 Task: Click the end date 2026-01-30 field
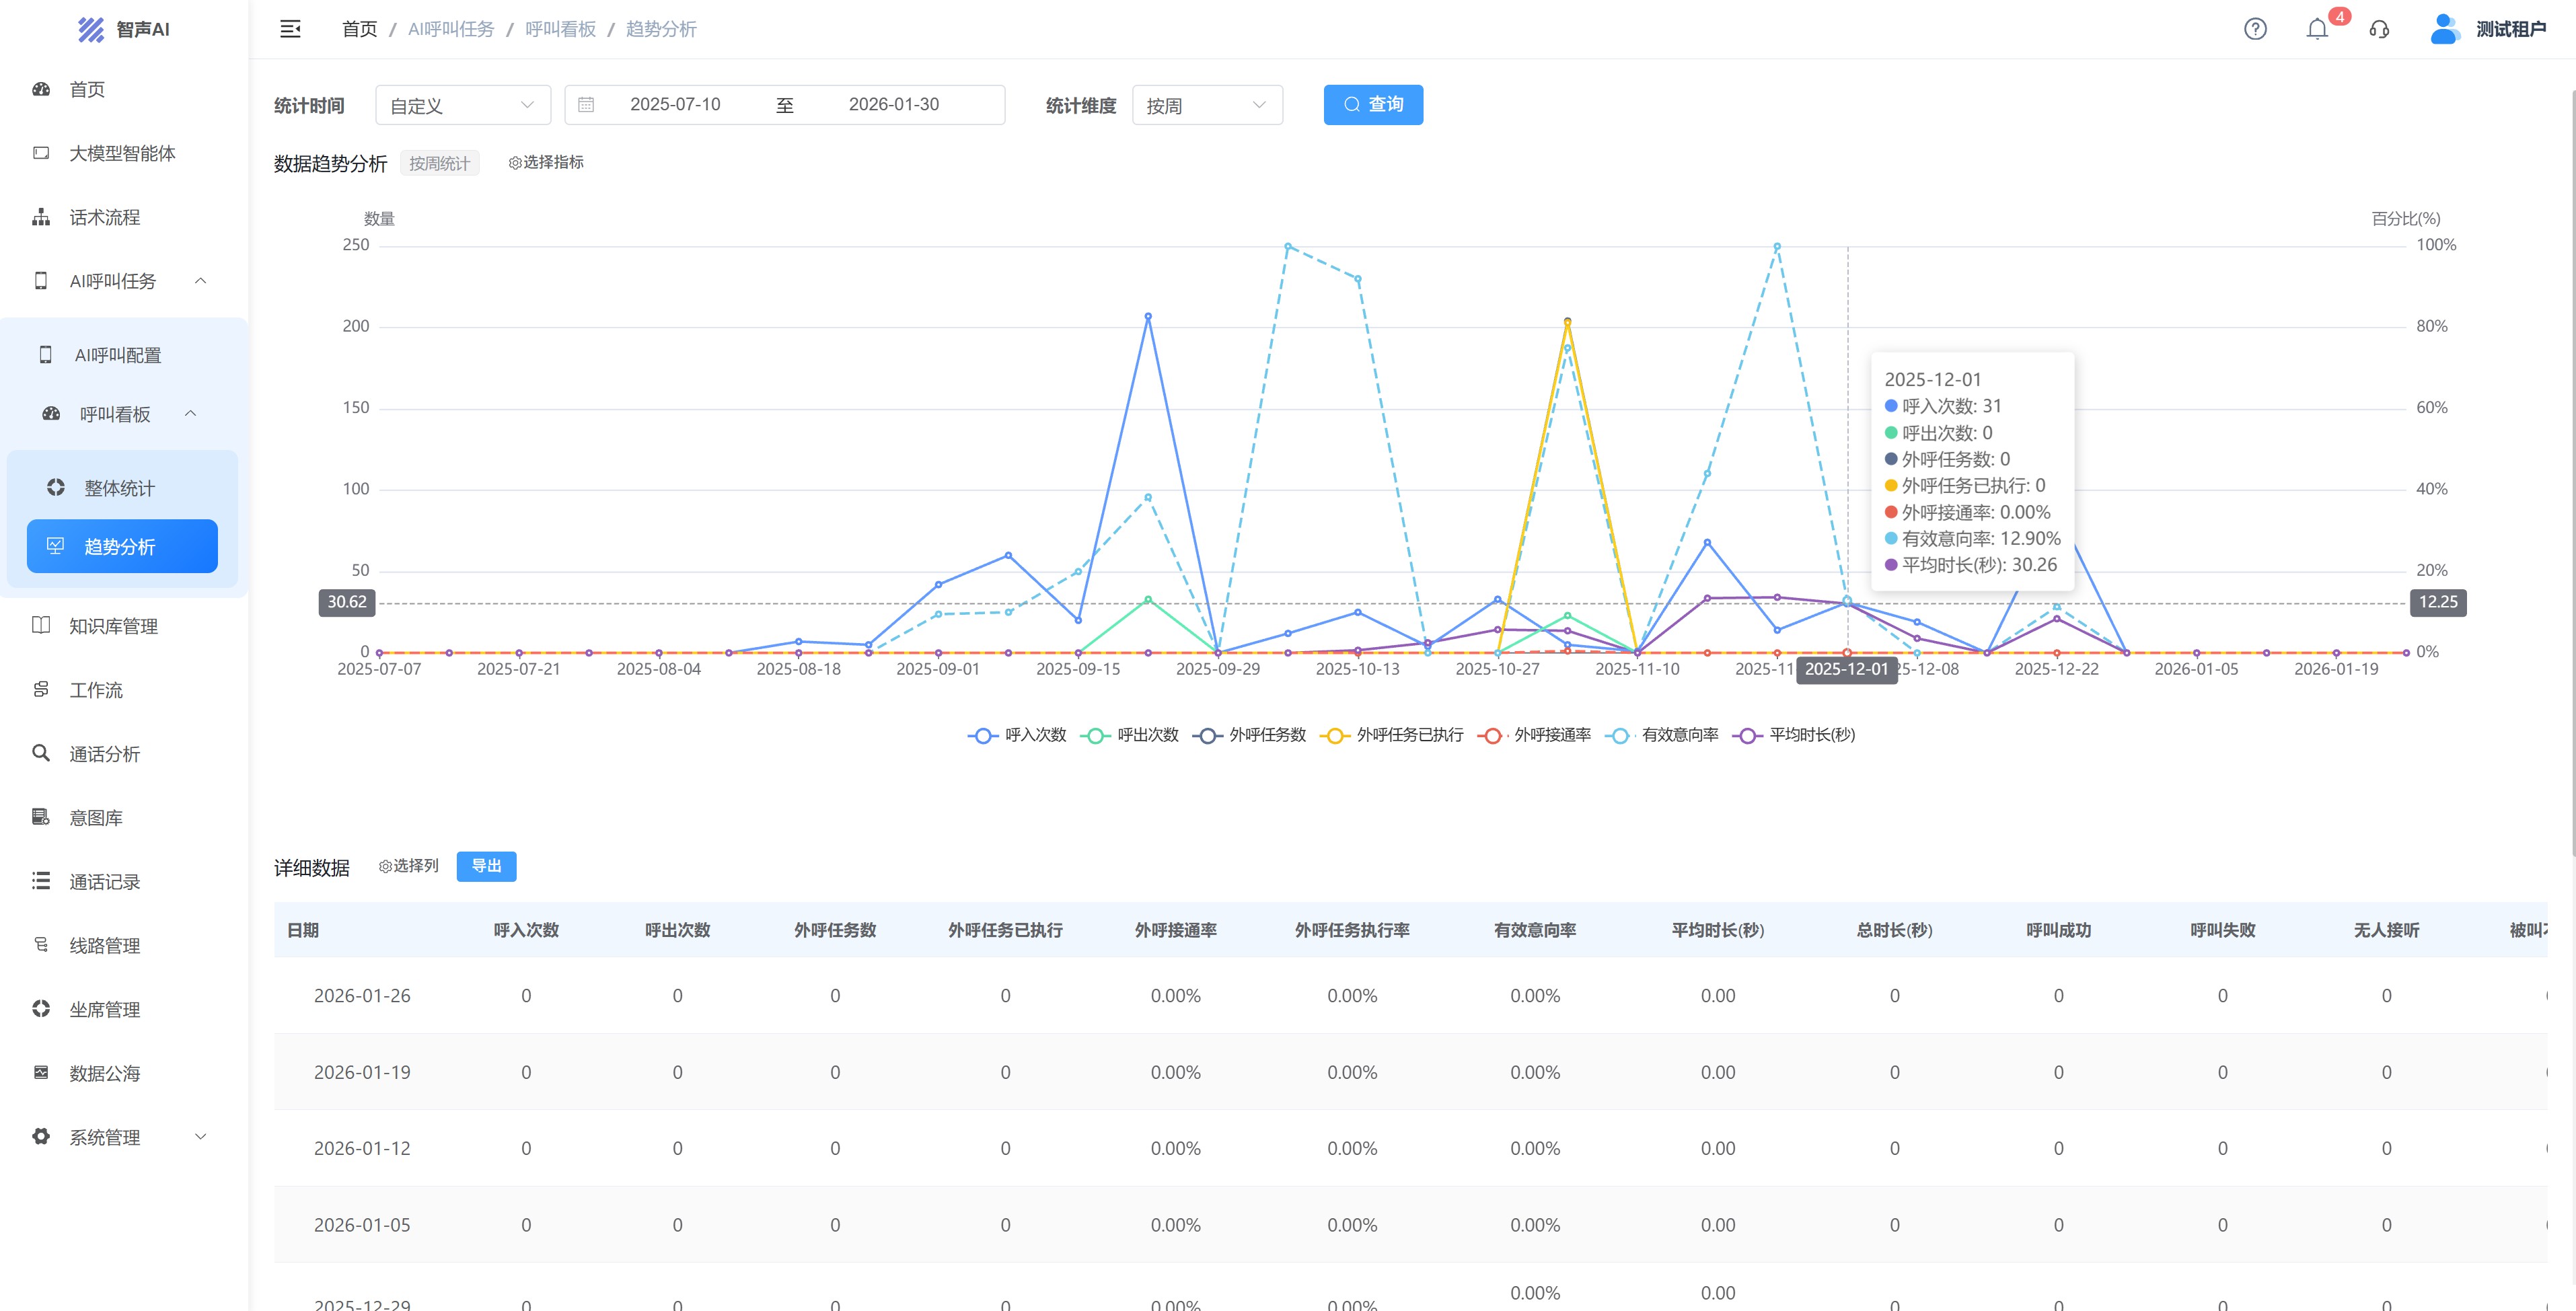894,105
